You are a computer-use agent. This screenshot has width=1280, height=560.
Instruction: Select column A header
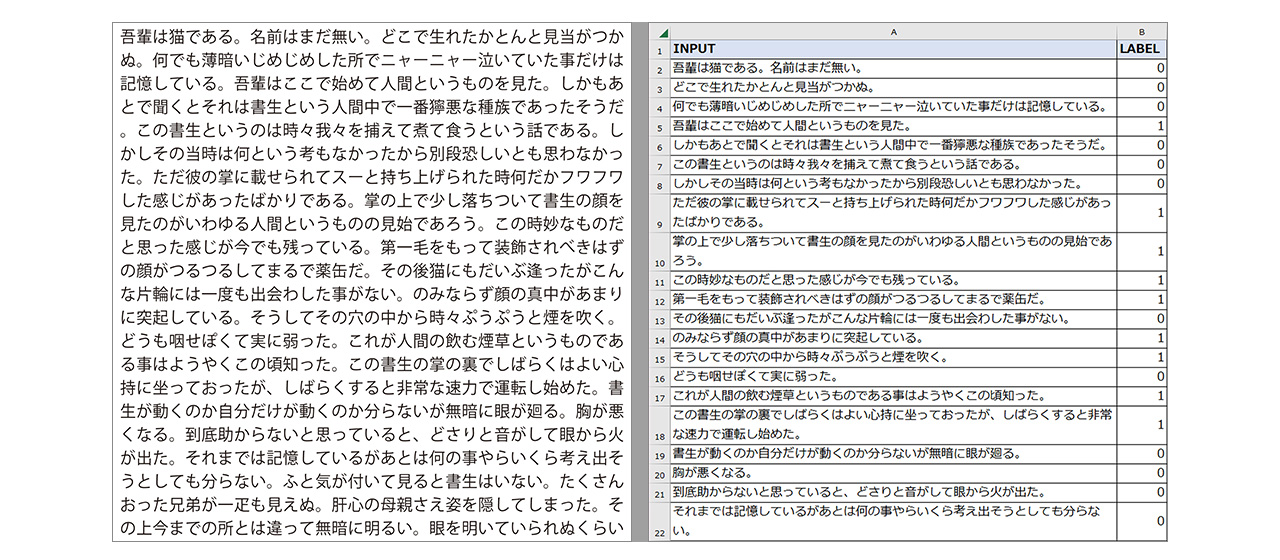[893, 32]
